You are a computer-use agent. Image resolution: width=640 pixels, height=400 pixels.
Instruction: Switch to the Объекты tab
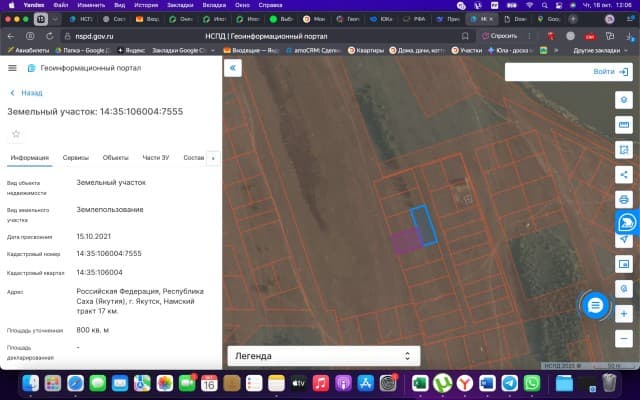(115, 158)
